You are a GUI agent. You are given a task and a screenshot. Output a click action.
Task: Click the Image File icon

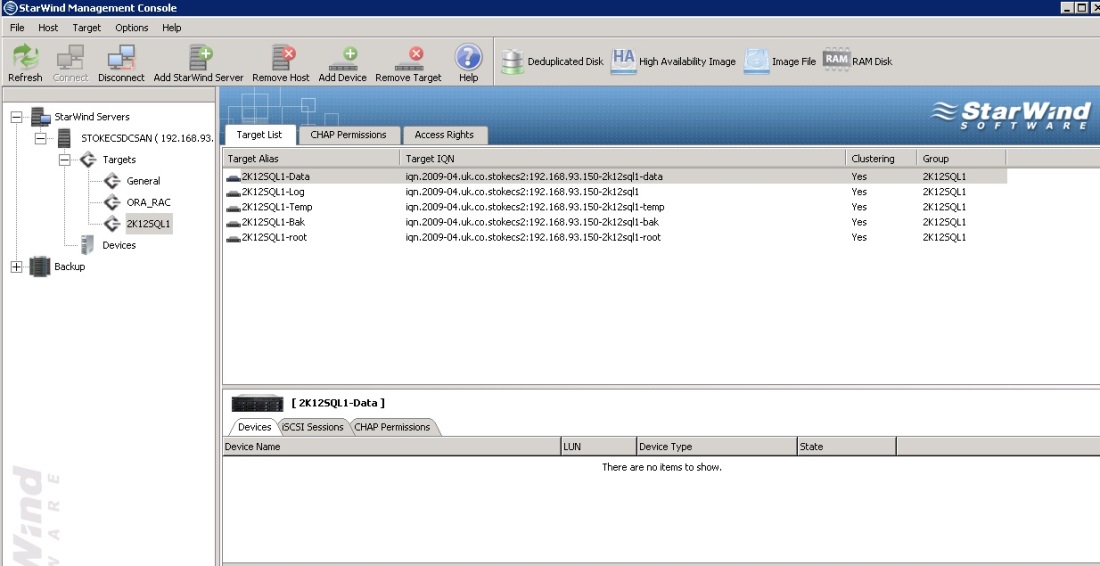click(x=756, y=62)
